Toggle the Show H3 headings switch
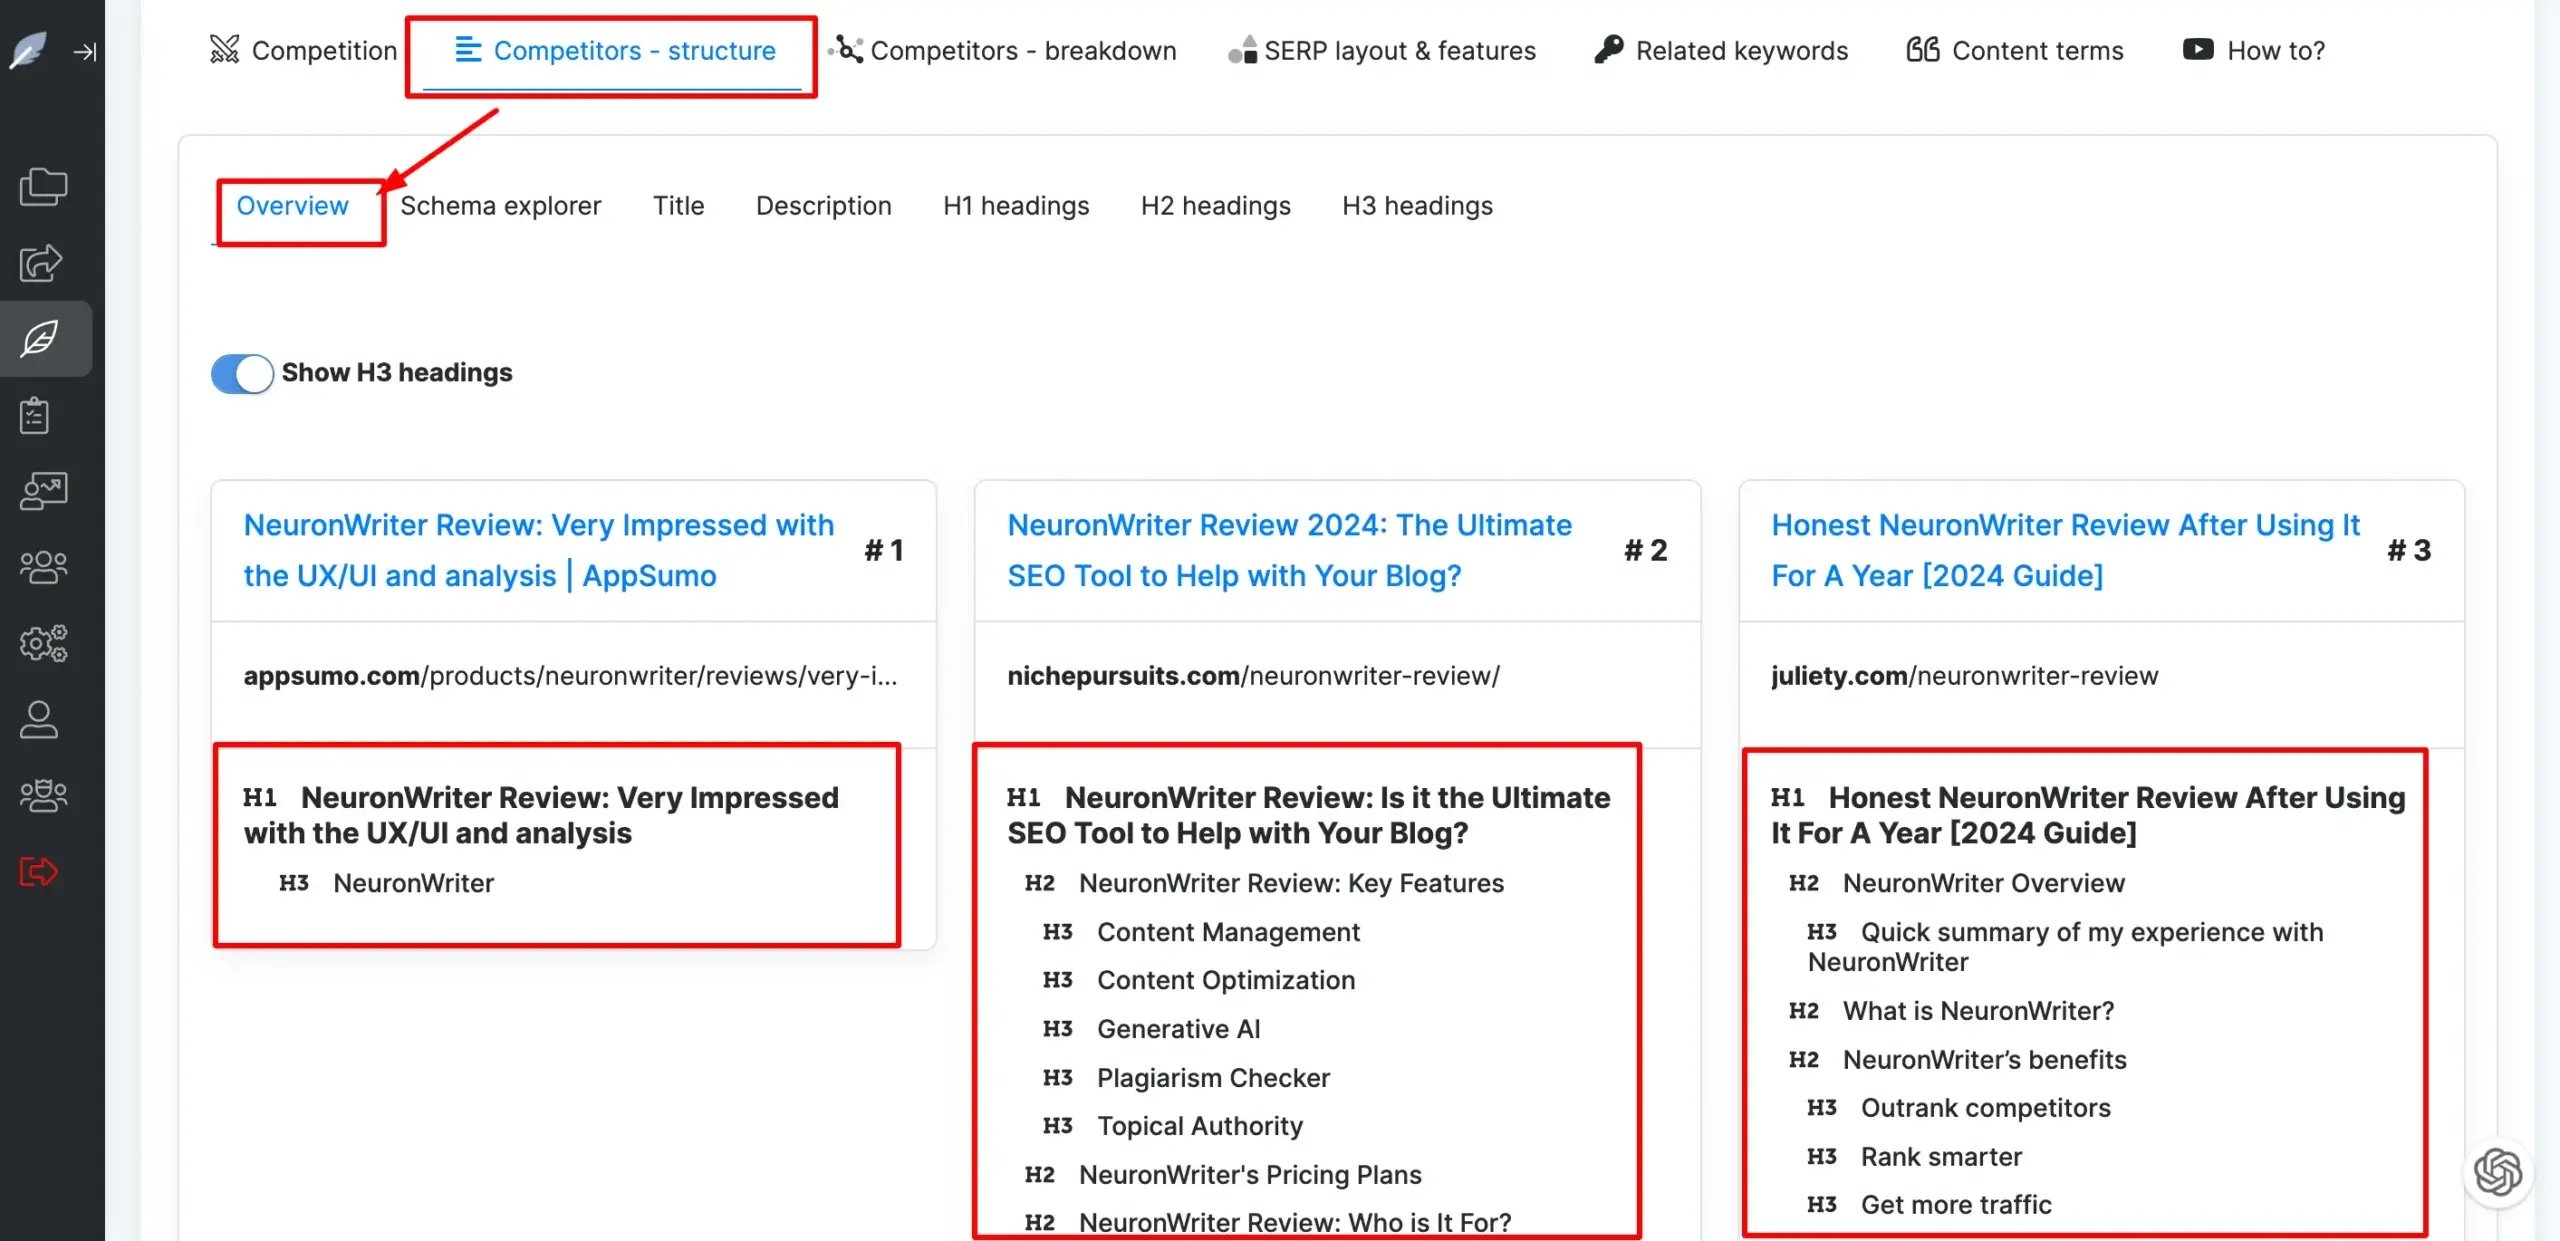Viewport: 2560px width, 1241px height. tap(242, 373)
